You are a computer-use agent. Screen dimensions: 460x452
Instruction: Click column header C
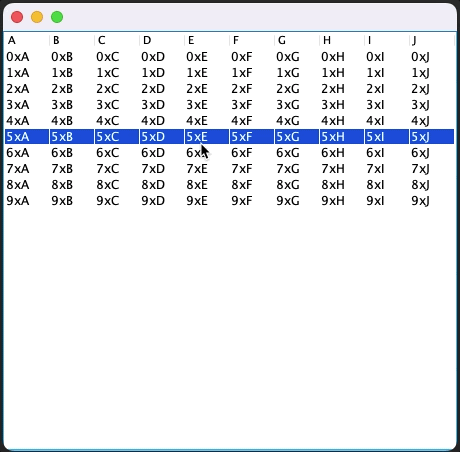pos(117,40)
